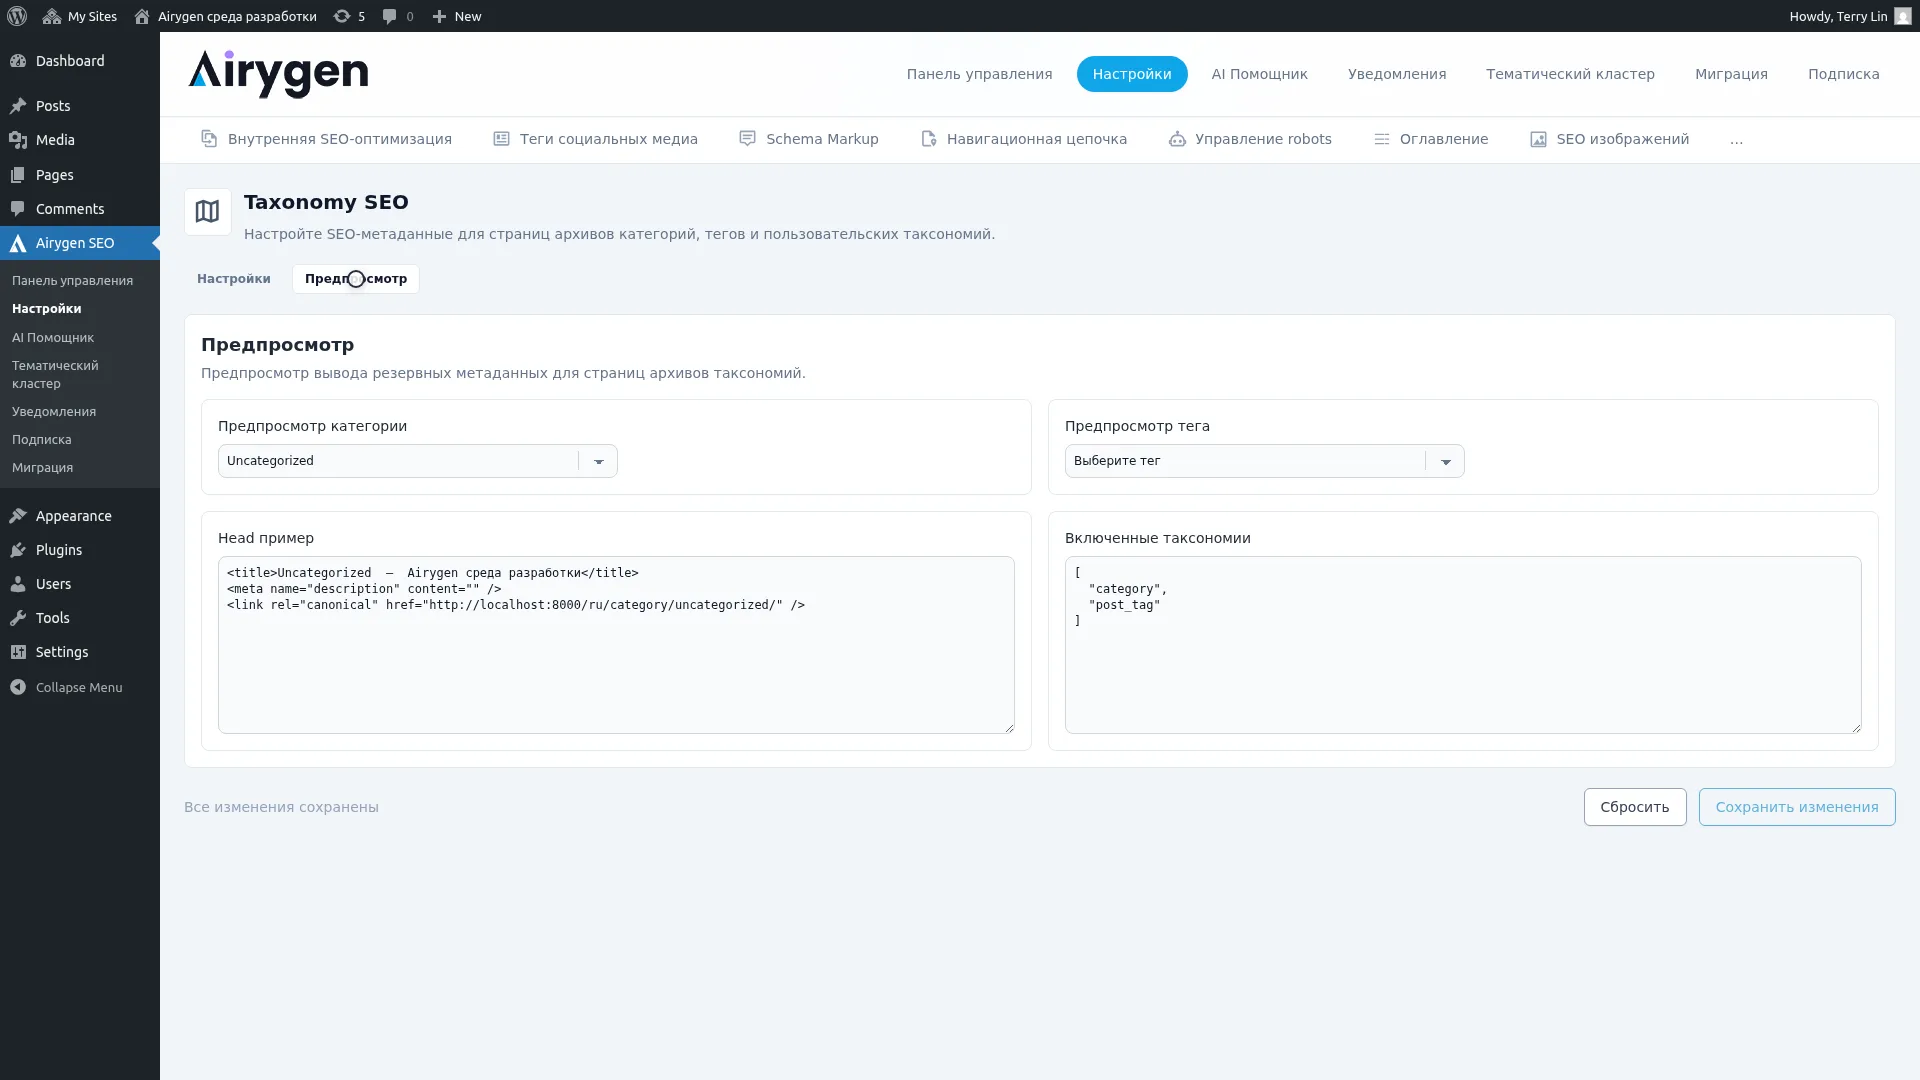Open the 'Выберите тег' combo box
This screenshot has width=1920, height=1080.
tap(1264, 461)
